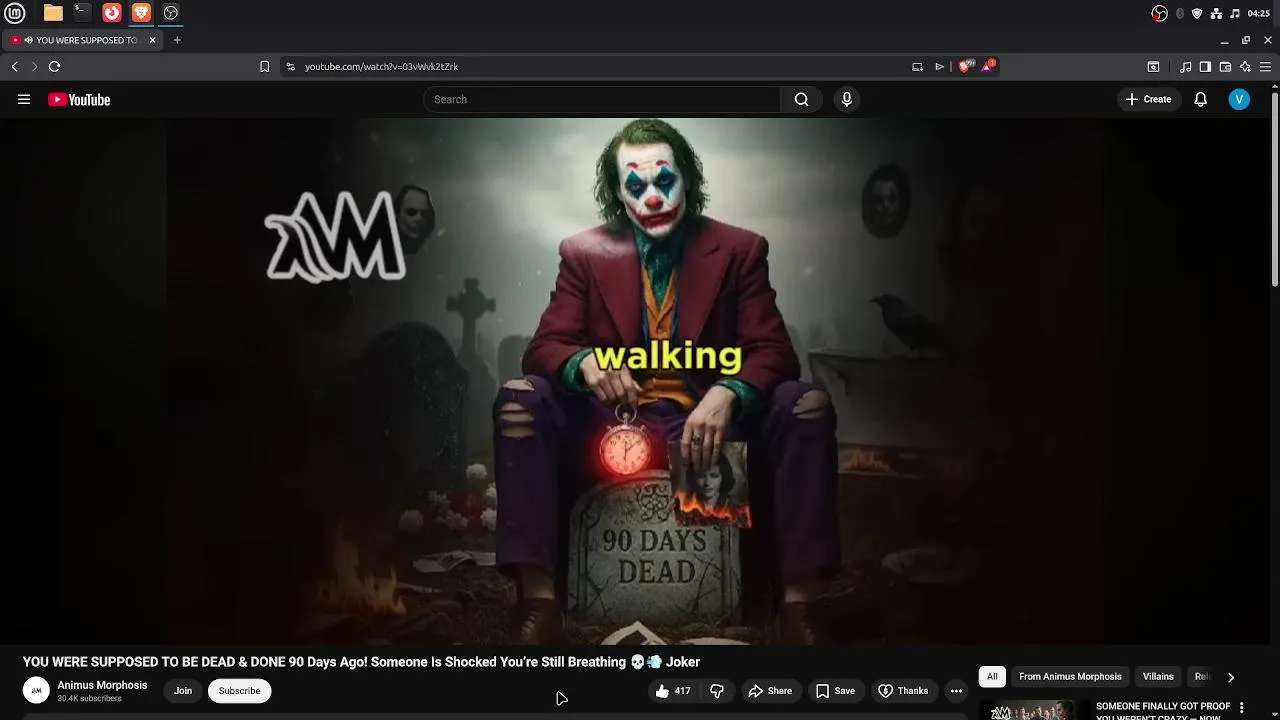Open SOMEONE FINALLY GOT PROOF video thumbnail

[x=1033, y=710]
